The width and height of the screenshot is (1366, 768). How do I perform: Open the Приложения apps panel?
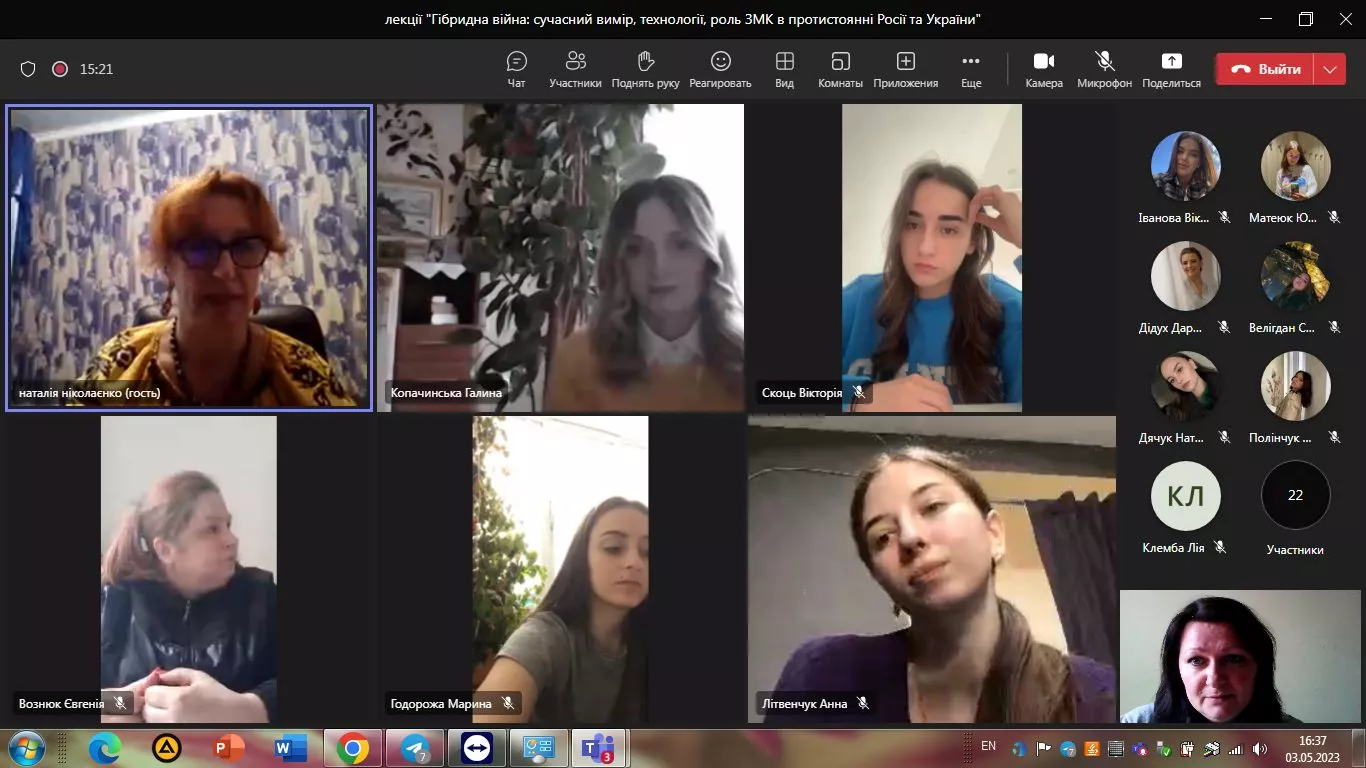(x=905, y=69)
